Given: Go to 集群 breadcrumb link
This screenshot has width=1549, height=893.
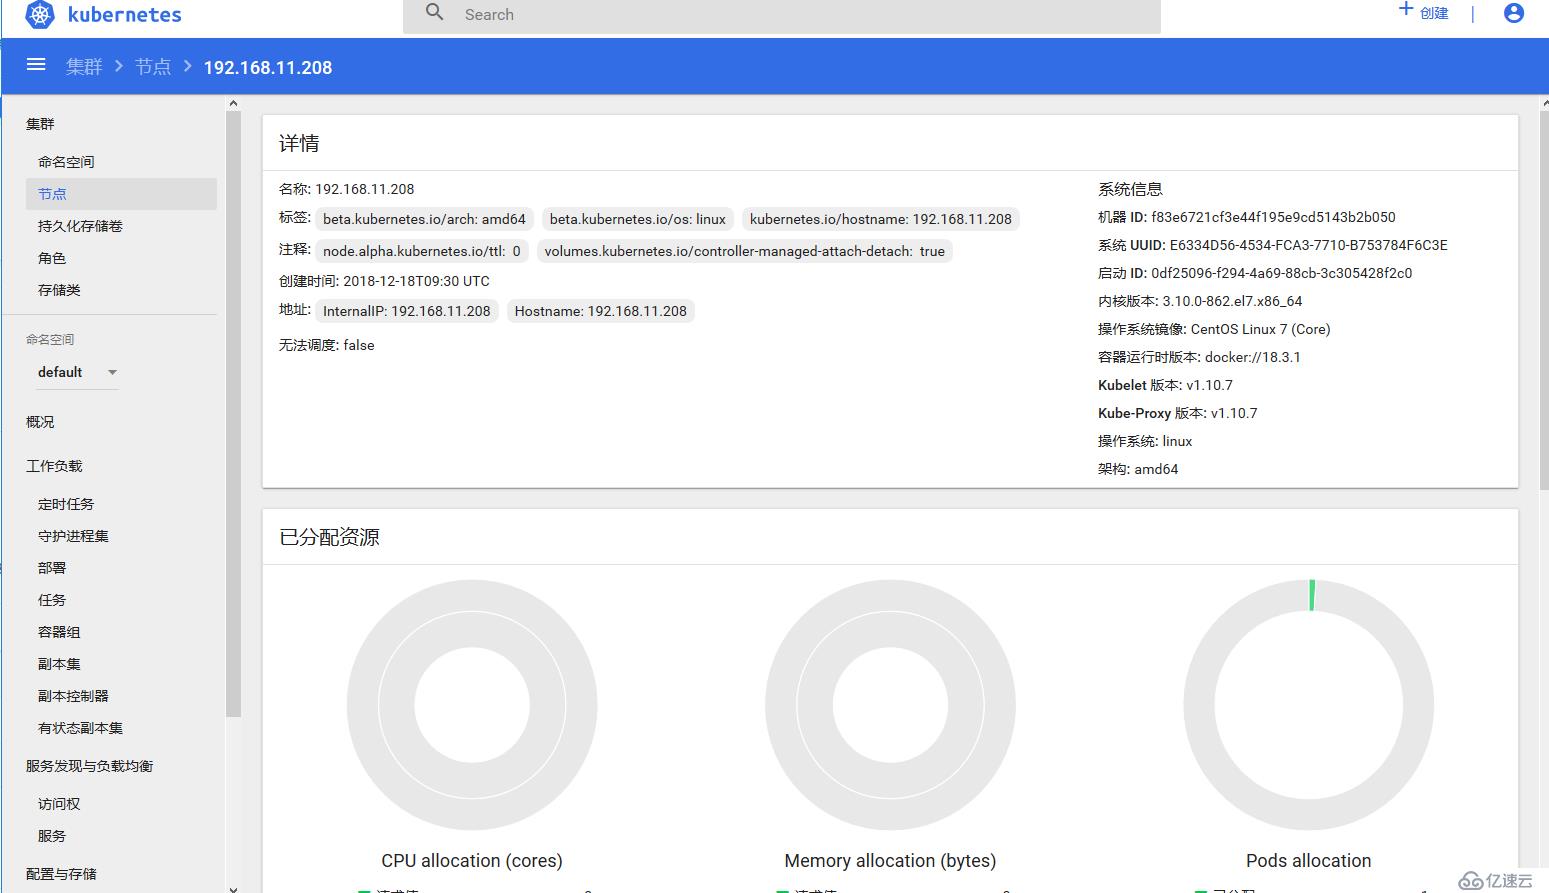Looking at the screenshot, I should 84,67.
